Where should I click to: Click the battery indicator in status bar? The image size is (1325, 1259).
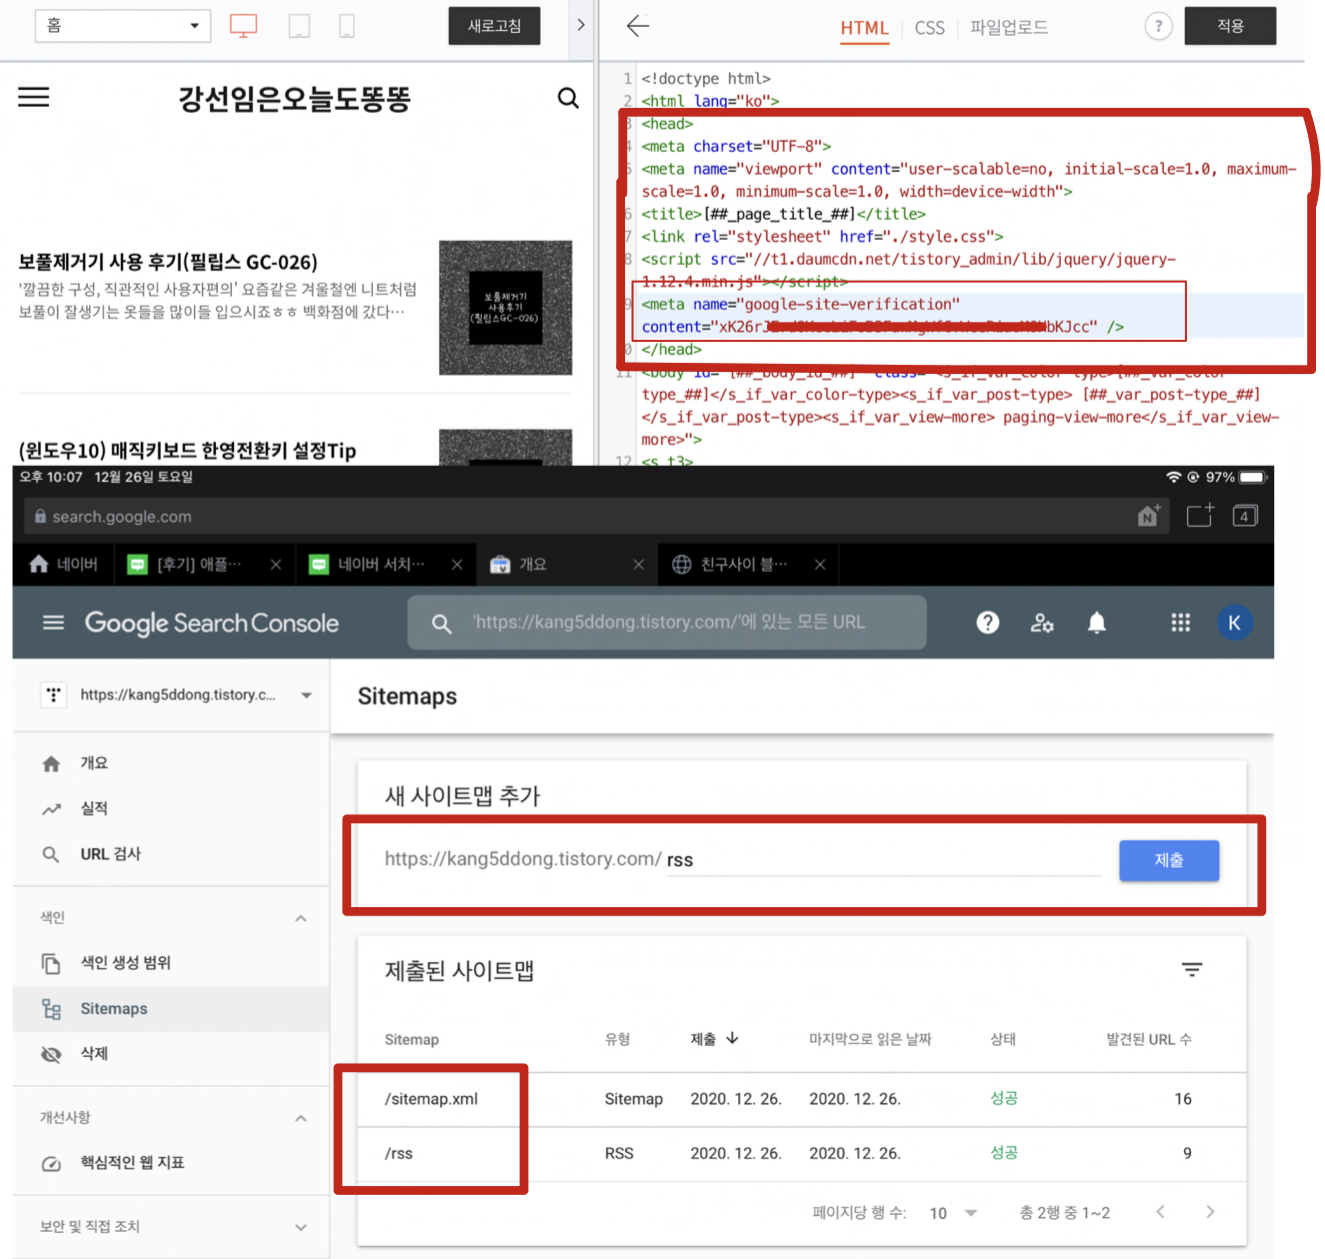click(1252, 477)
